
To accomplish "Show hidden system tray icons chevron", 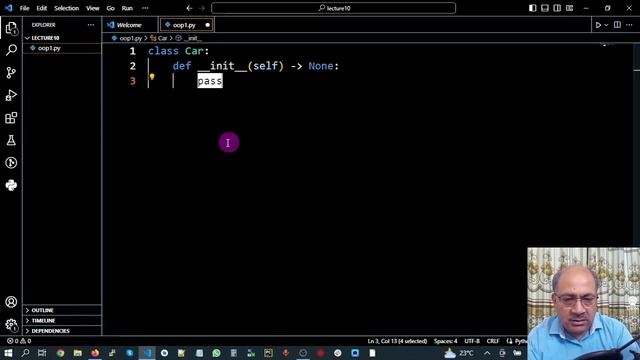I will coord(487,353).
